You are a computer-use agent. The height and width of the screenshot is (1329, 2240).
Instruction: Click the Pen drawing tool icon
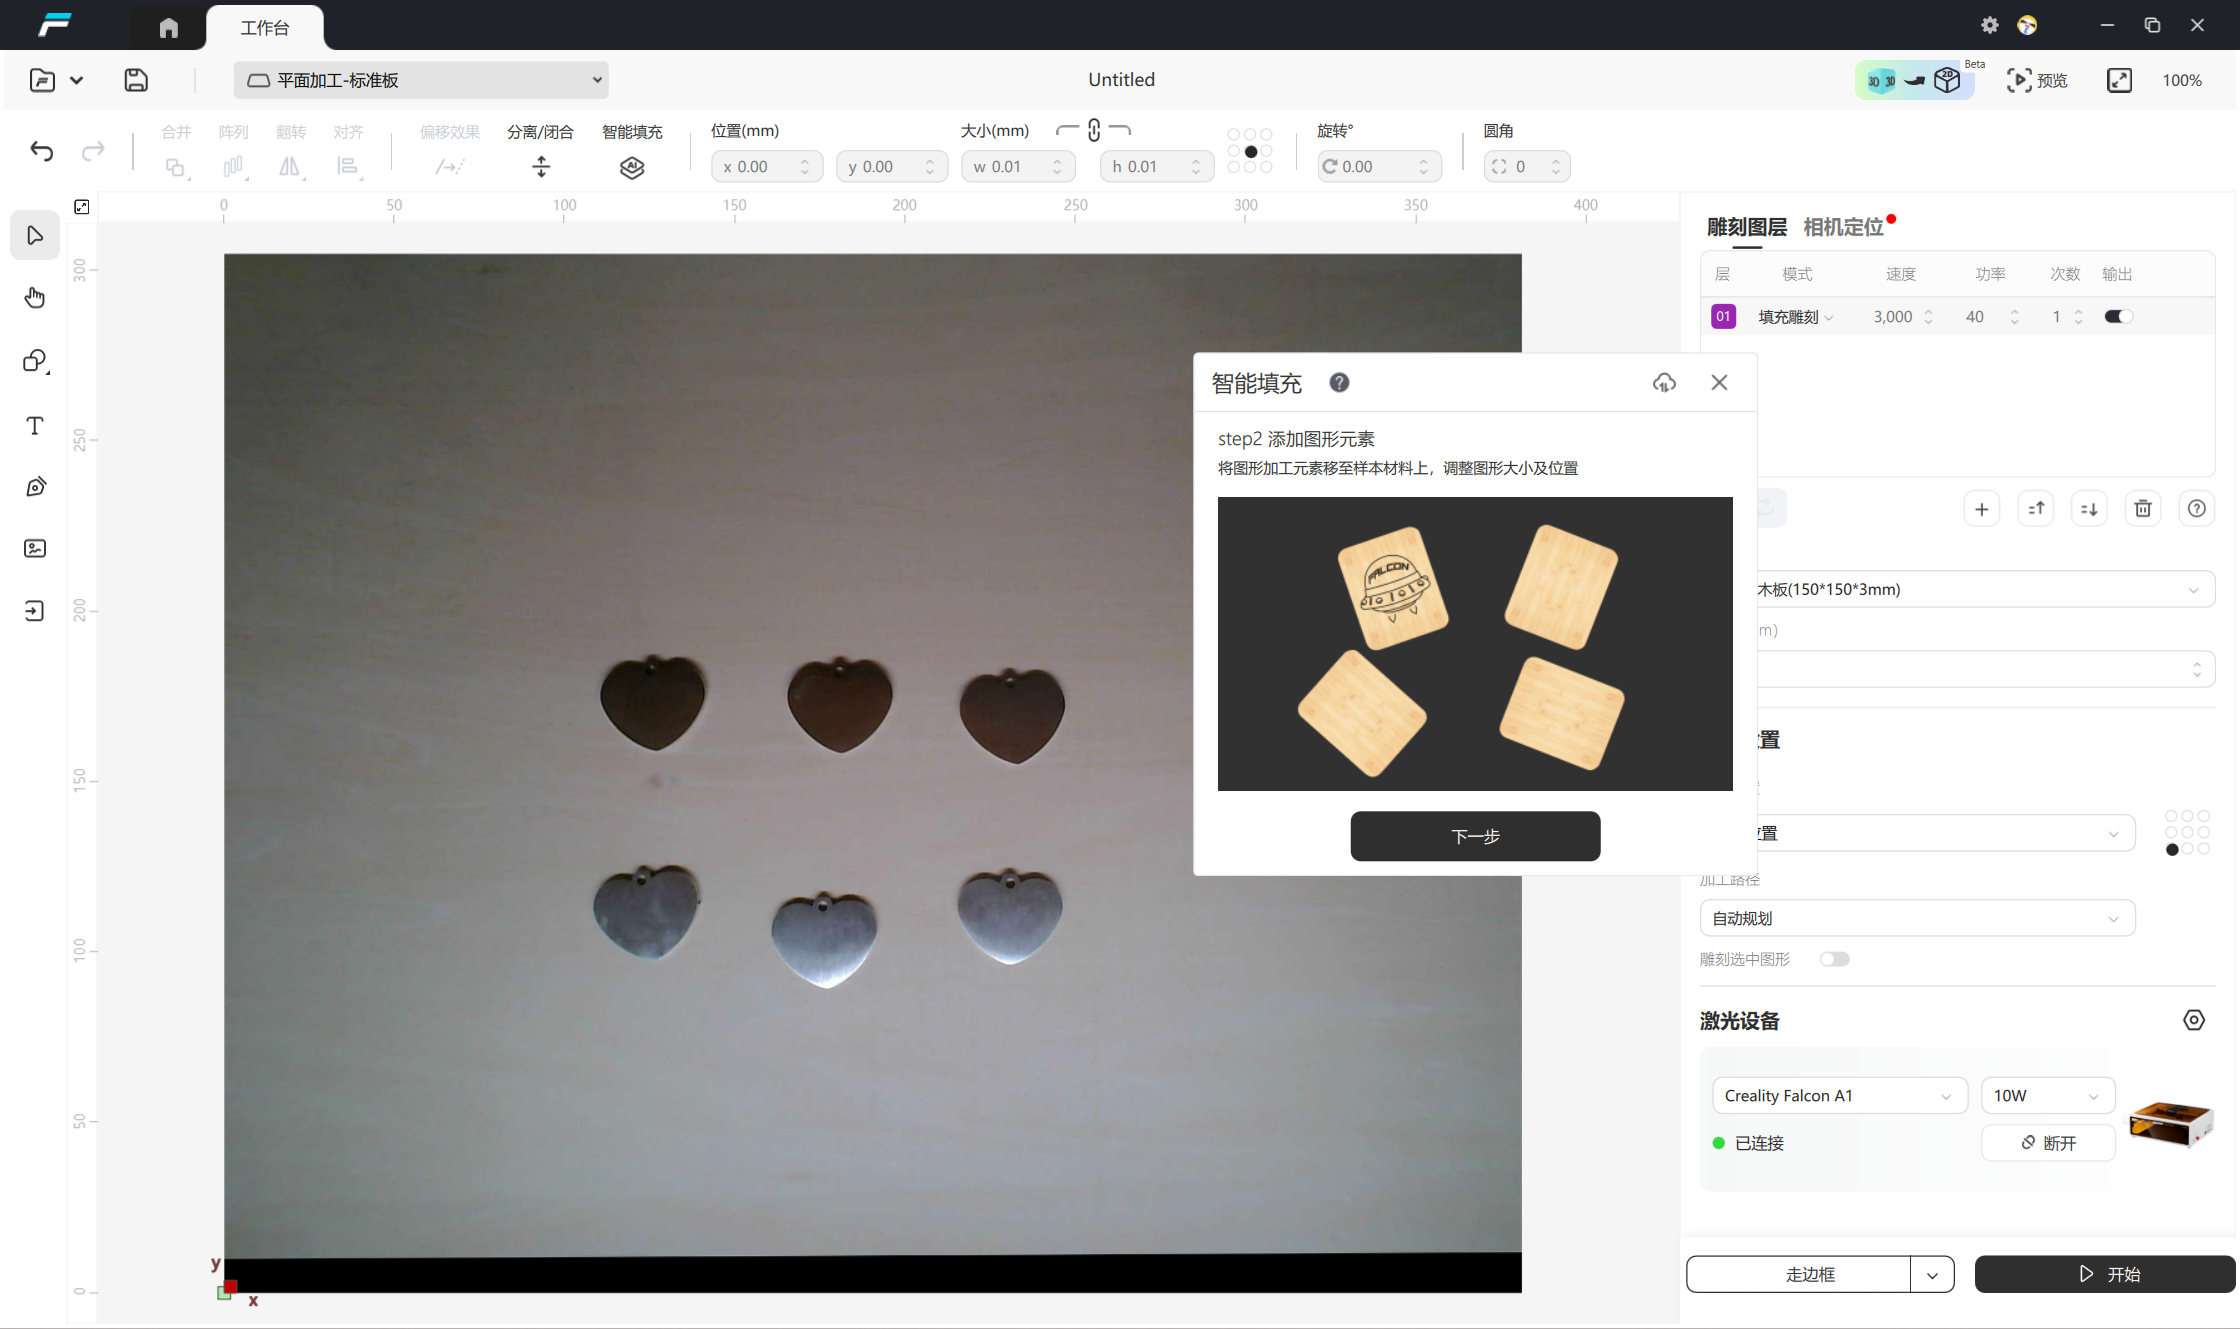pos(35,487)
